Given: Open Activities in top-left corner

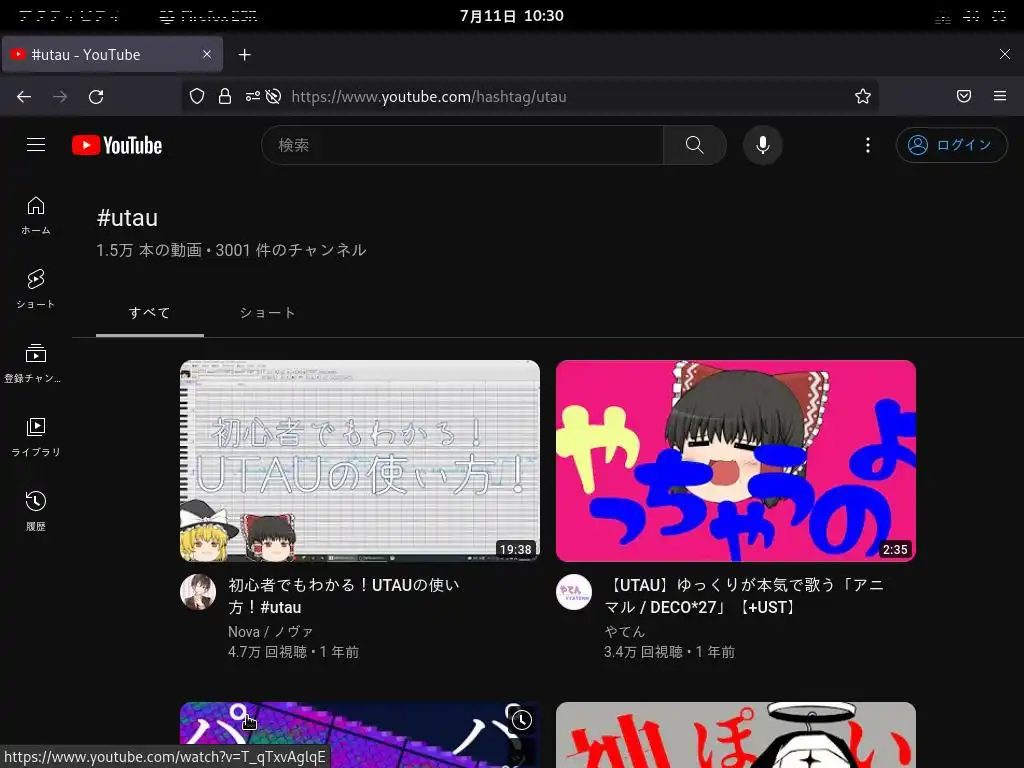Looking at the screenshot, I should tap(69, 16).
